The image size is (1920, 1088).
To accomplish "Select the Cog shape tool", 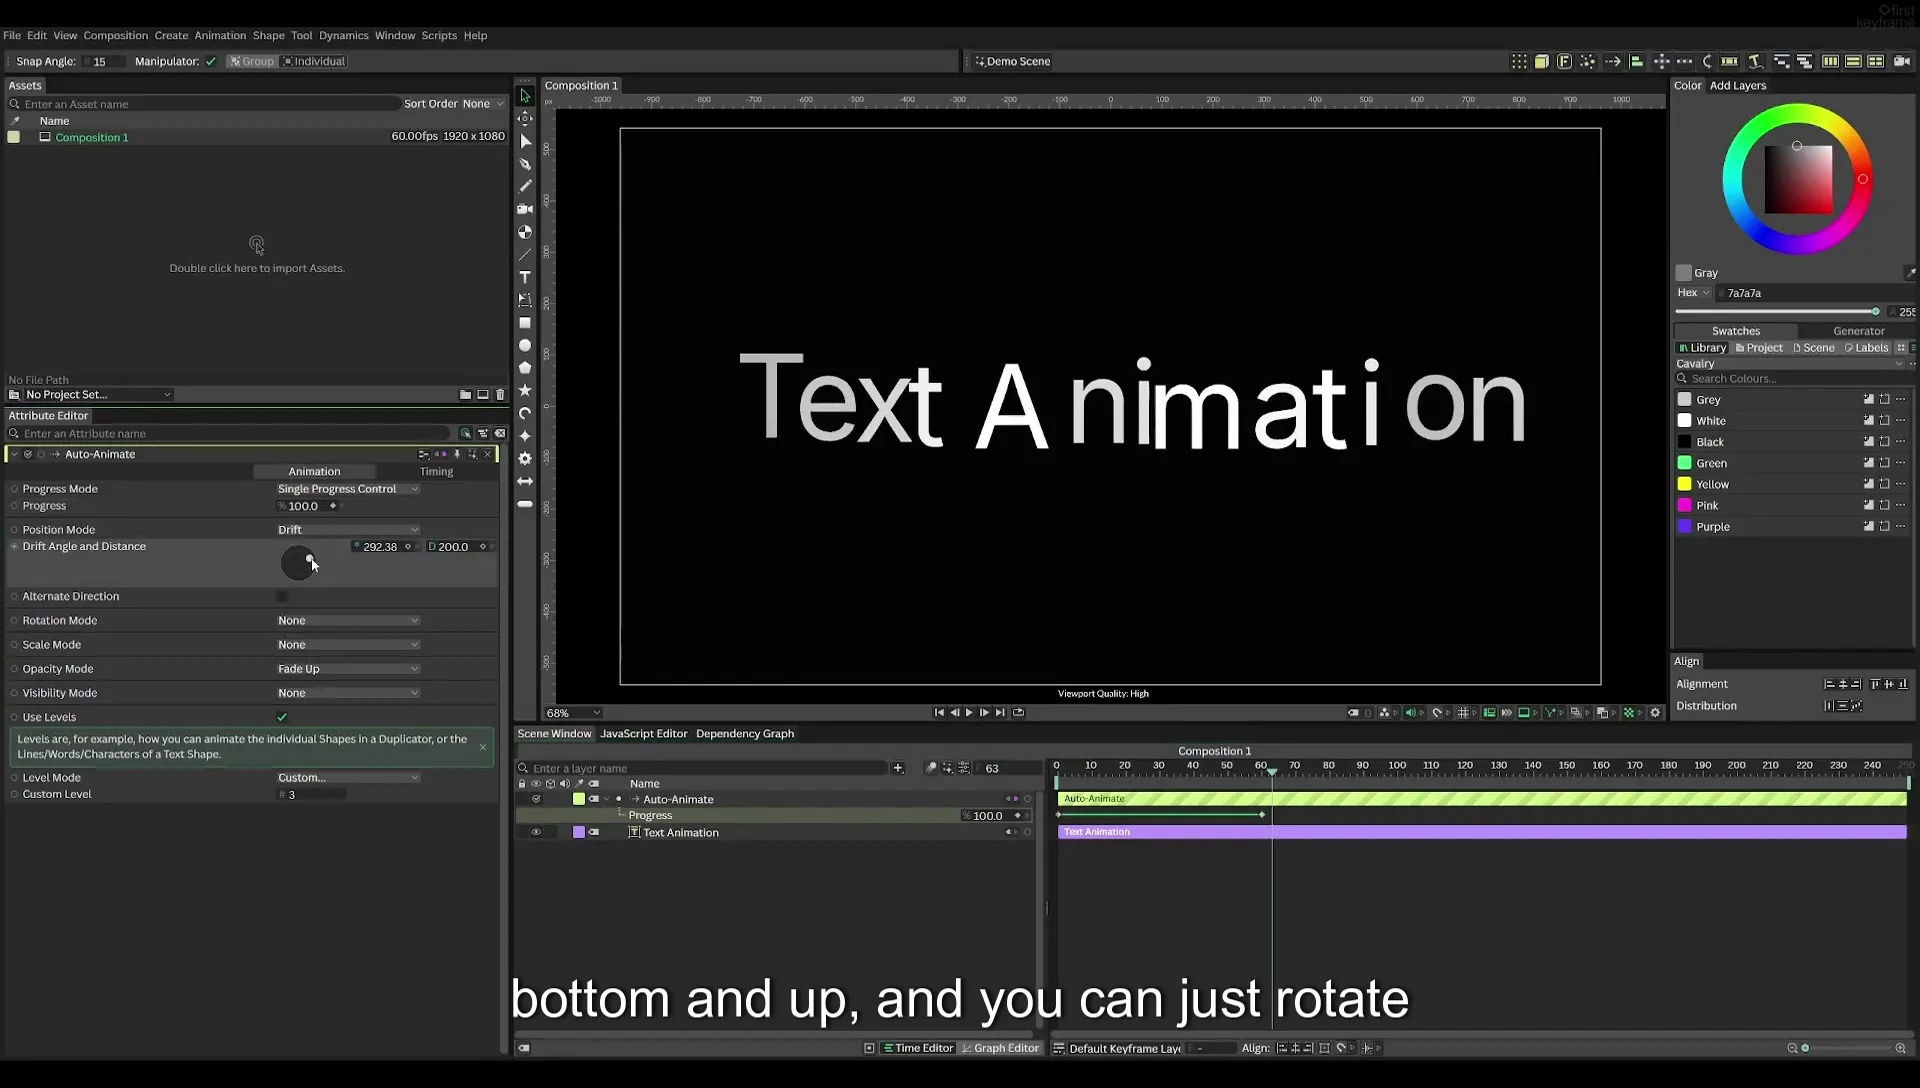I will (525, 458).
